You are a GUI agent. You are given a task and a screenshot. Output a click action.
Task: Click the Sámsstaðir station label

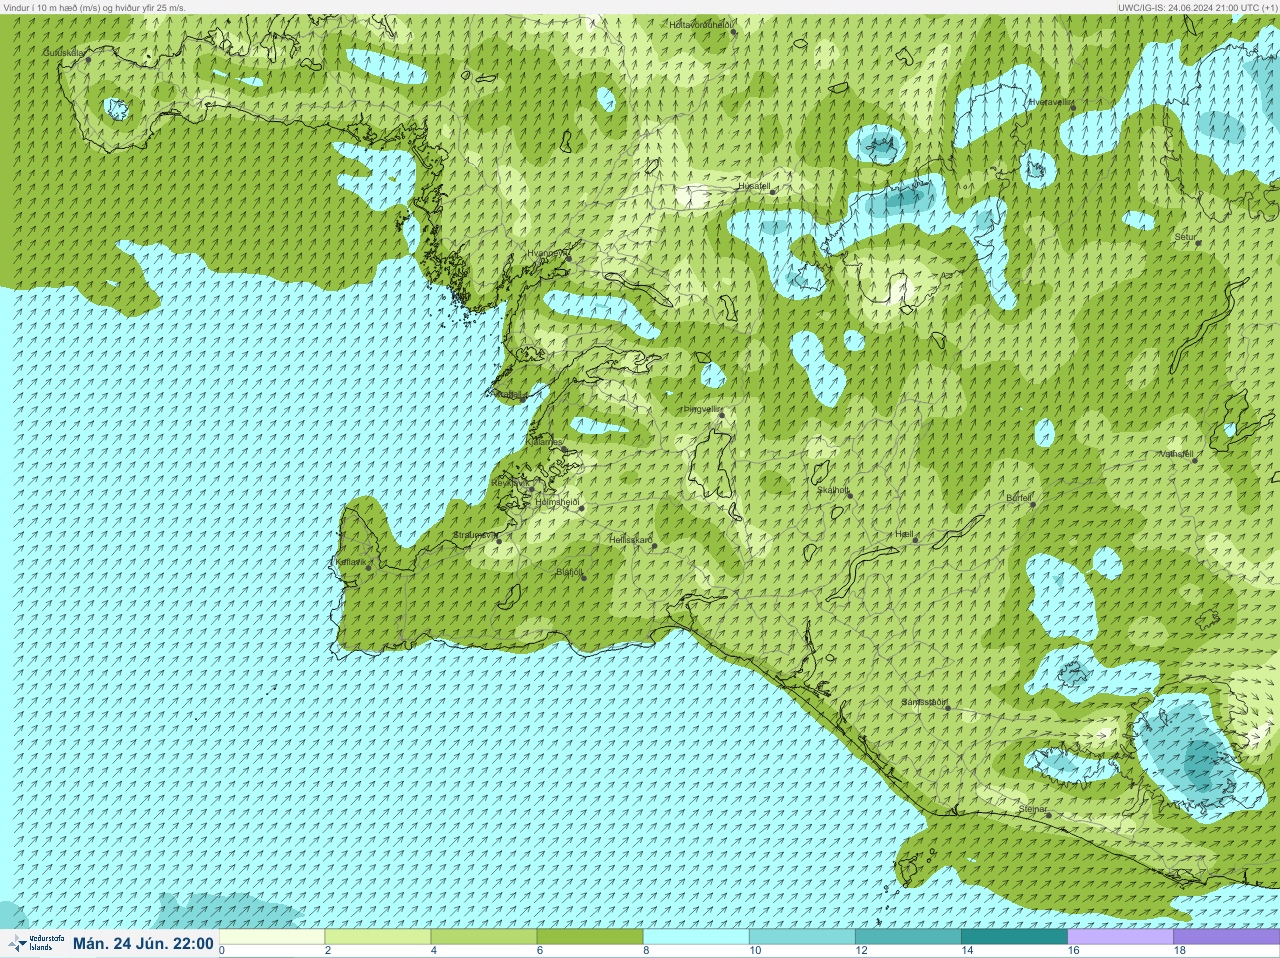(x=923, y=702)
